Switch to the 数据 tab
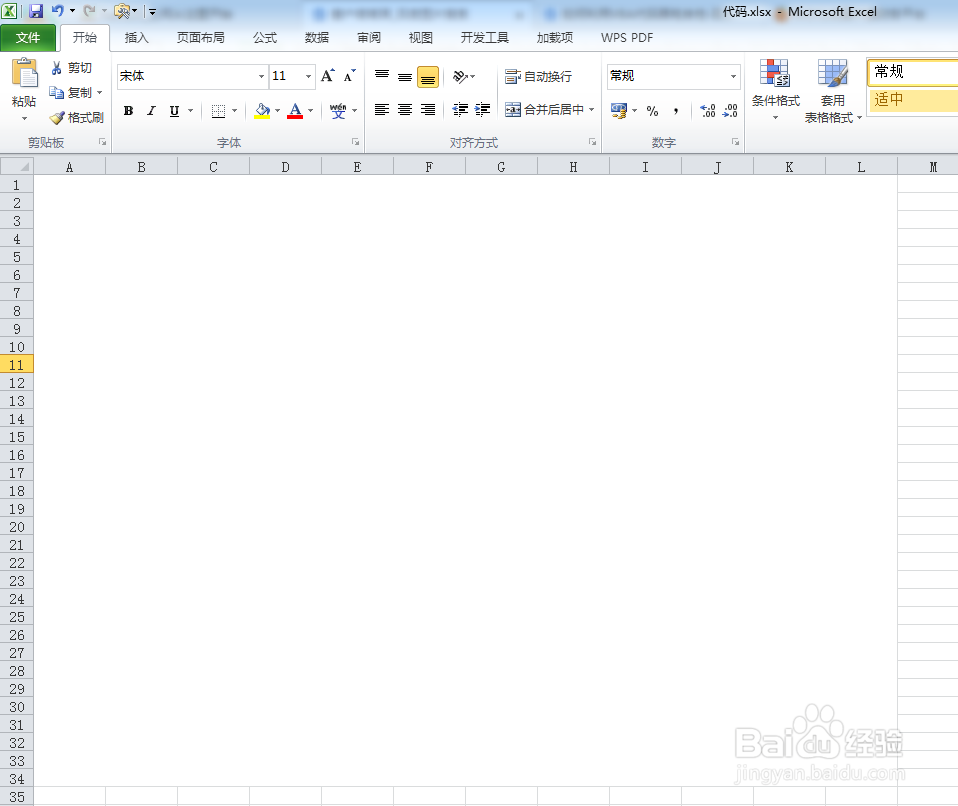This screenshot has height=806, width=958. pos(316,38)
